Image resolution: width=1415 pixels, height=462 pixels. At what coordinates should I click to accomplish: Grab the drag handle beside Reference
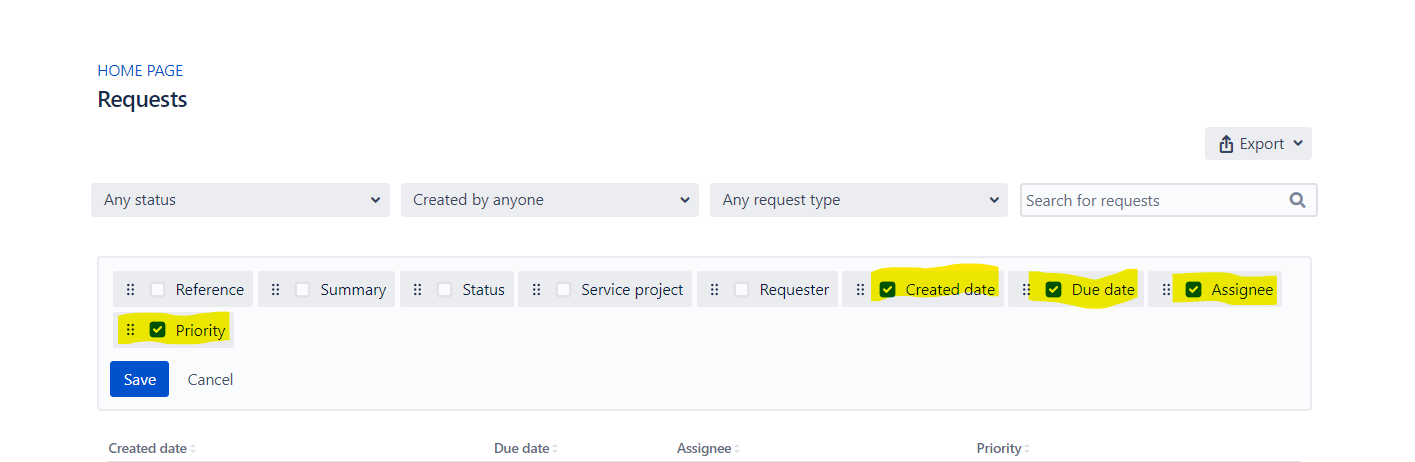click(x=130, y=290)
